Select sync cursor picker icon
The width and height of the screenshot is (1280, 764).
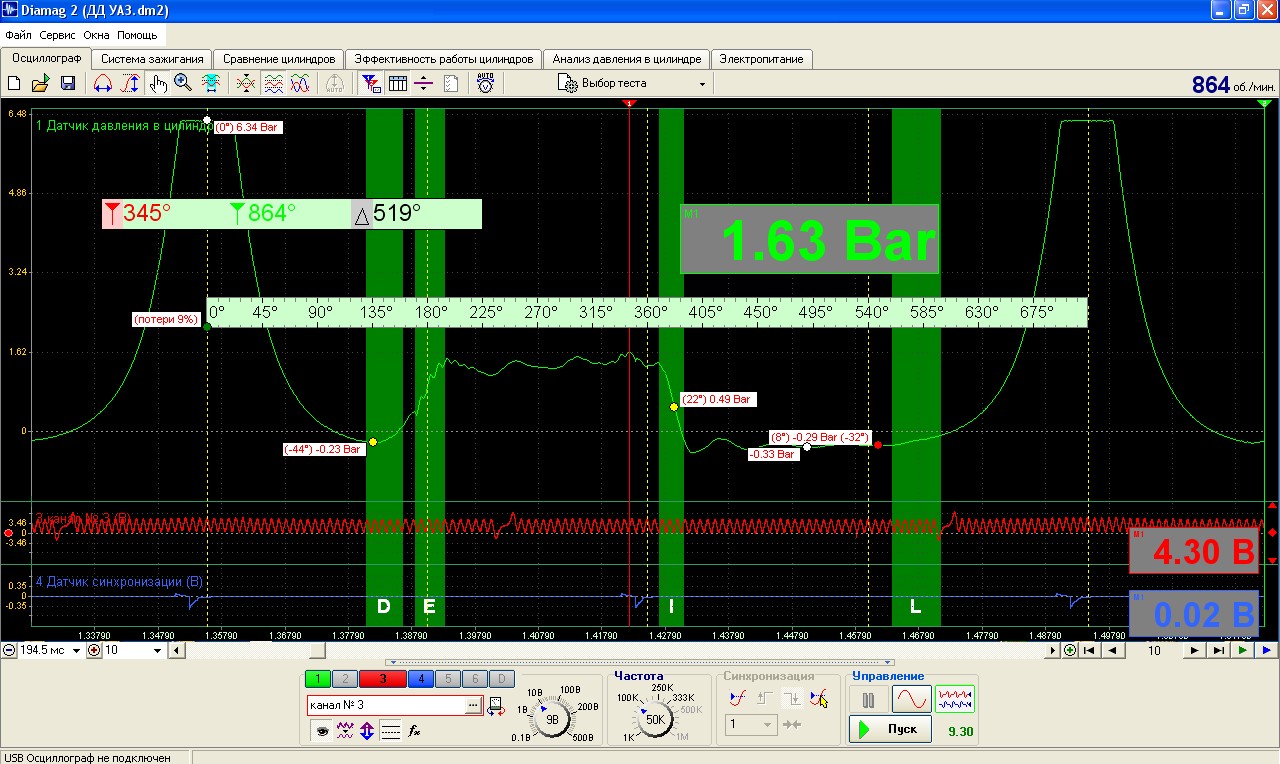(x=819, y=699)
